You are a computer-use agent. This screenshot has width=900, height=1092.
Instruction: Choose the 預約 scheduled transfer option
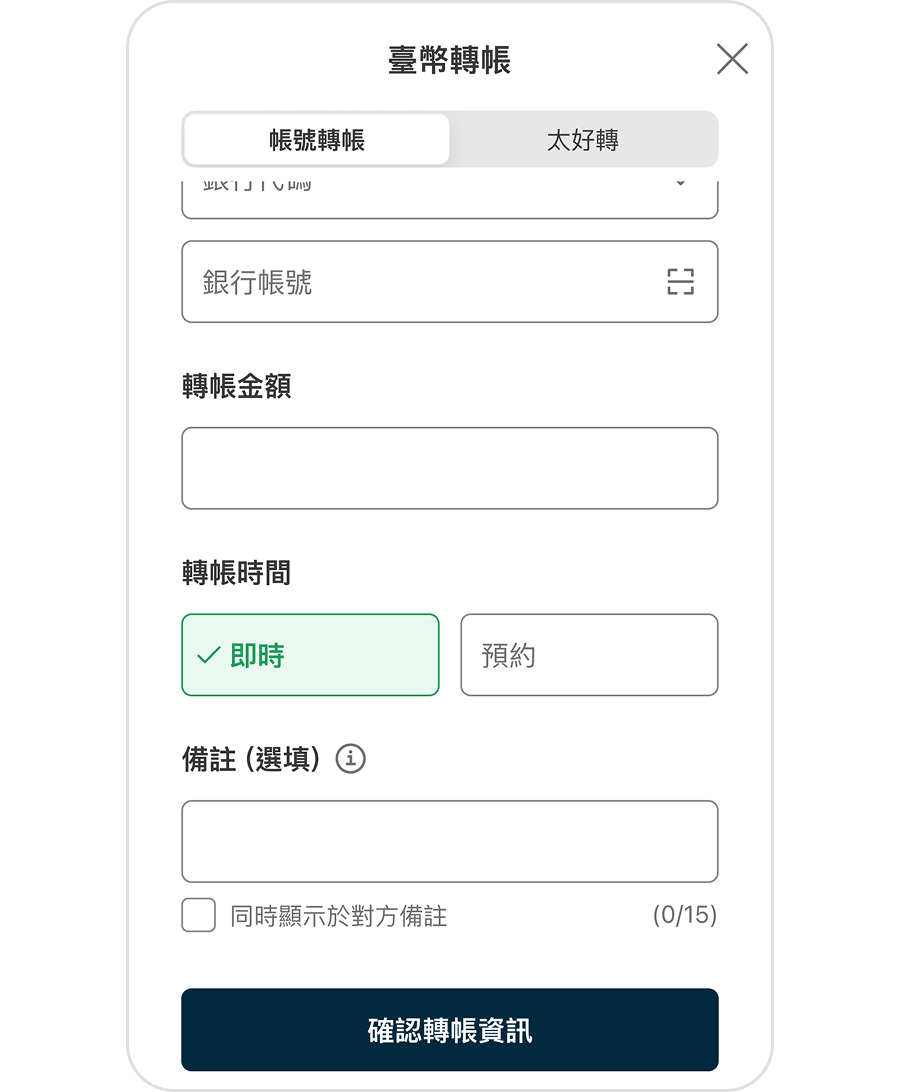[589, 655]
